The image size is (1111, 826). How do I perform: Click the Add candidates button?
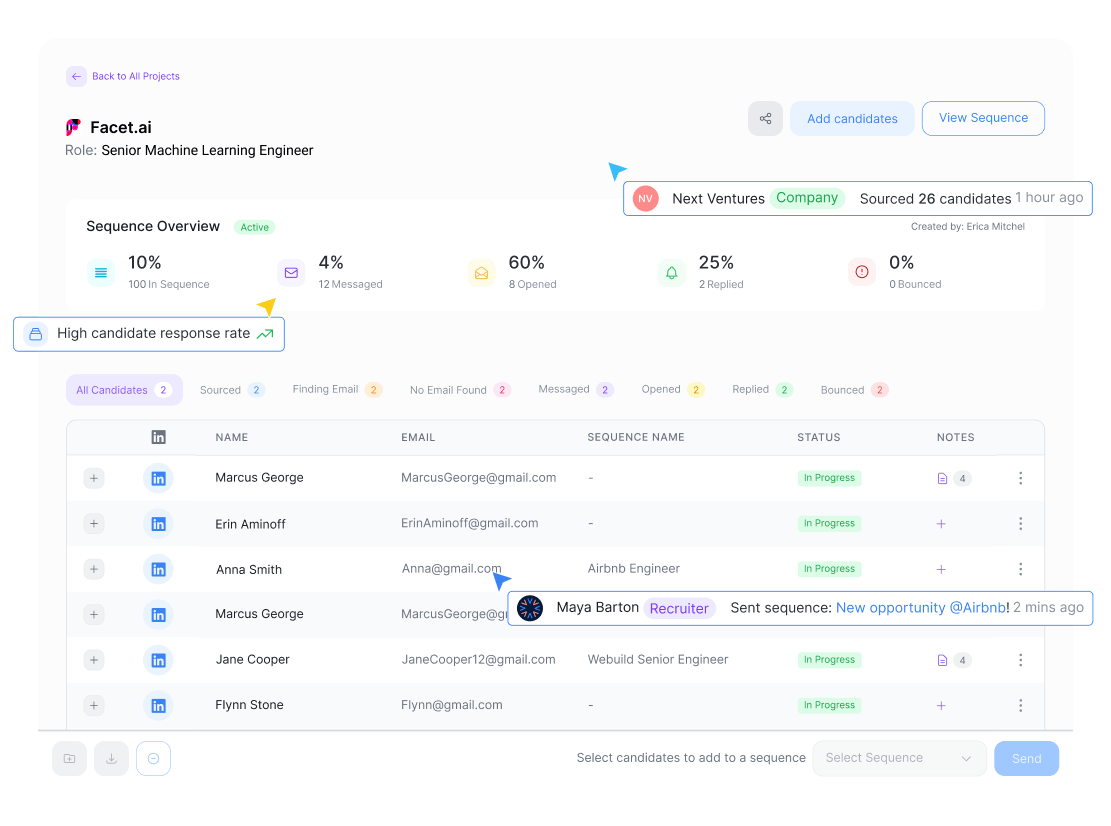(x=852, y=119)
